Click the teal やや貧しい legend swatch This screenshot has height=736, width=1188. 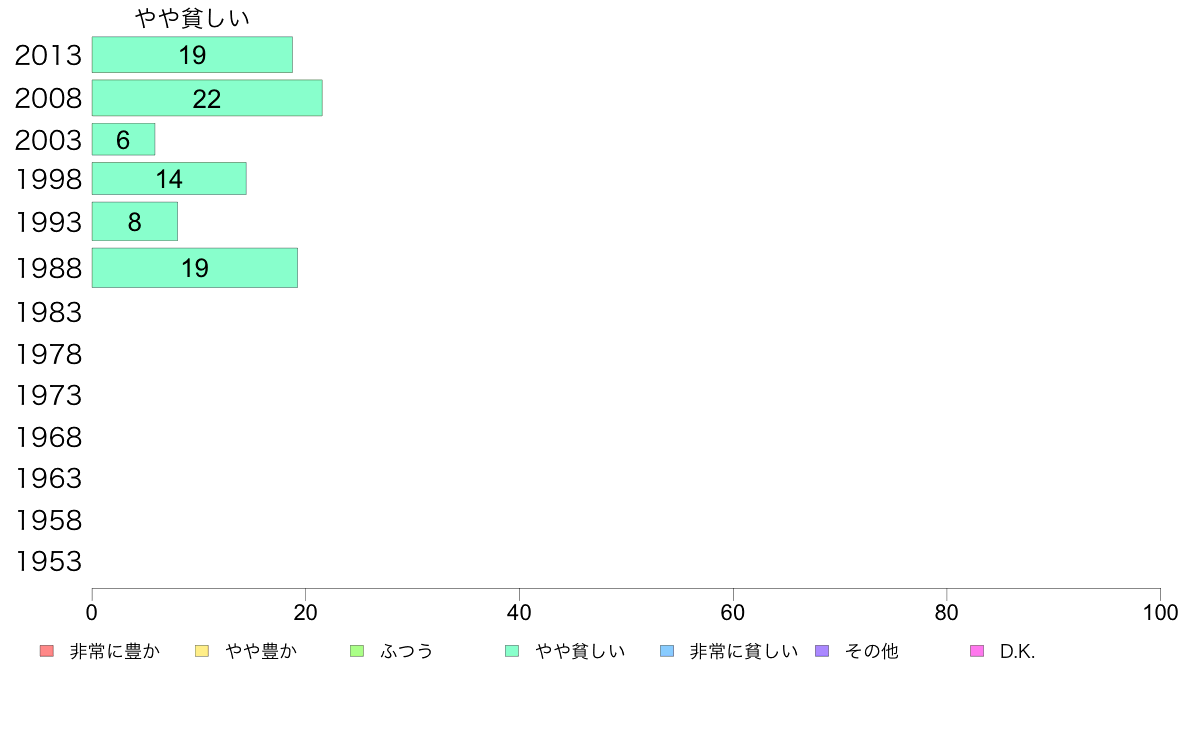[512, 651]
